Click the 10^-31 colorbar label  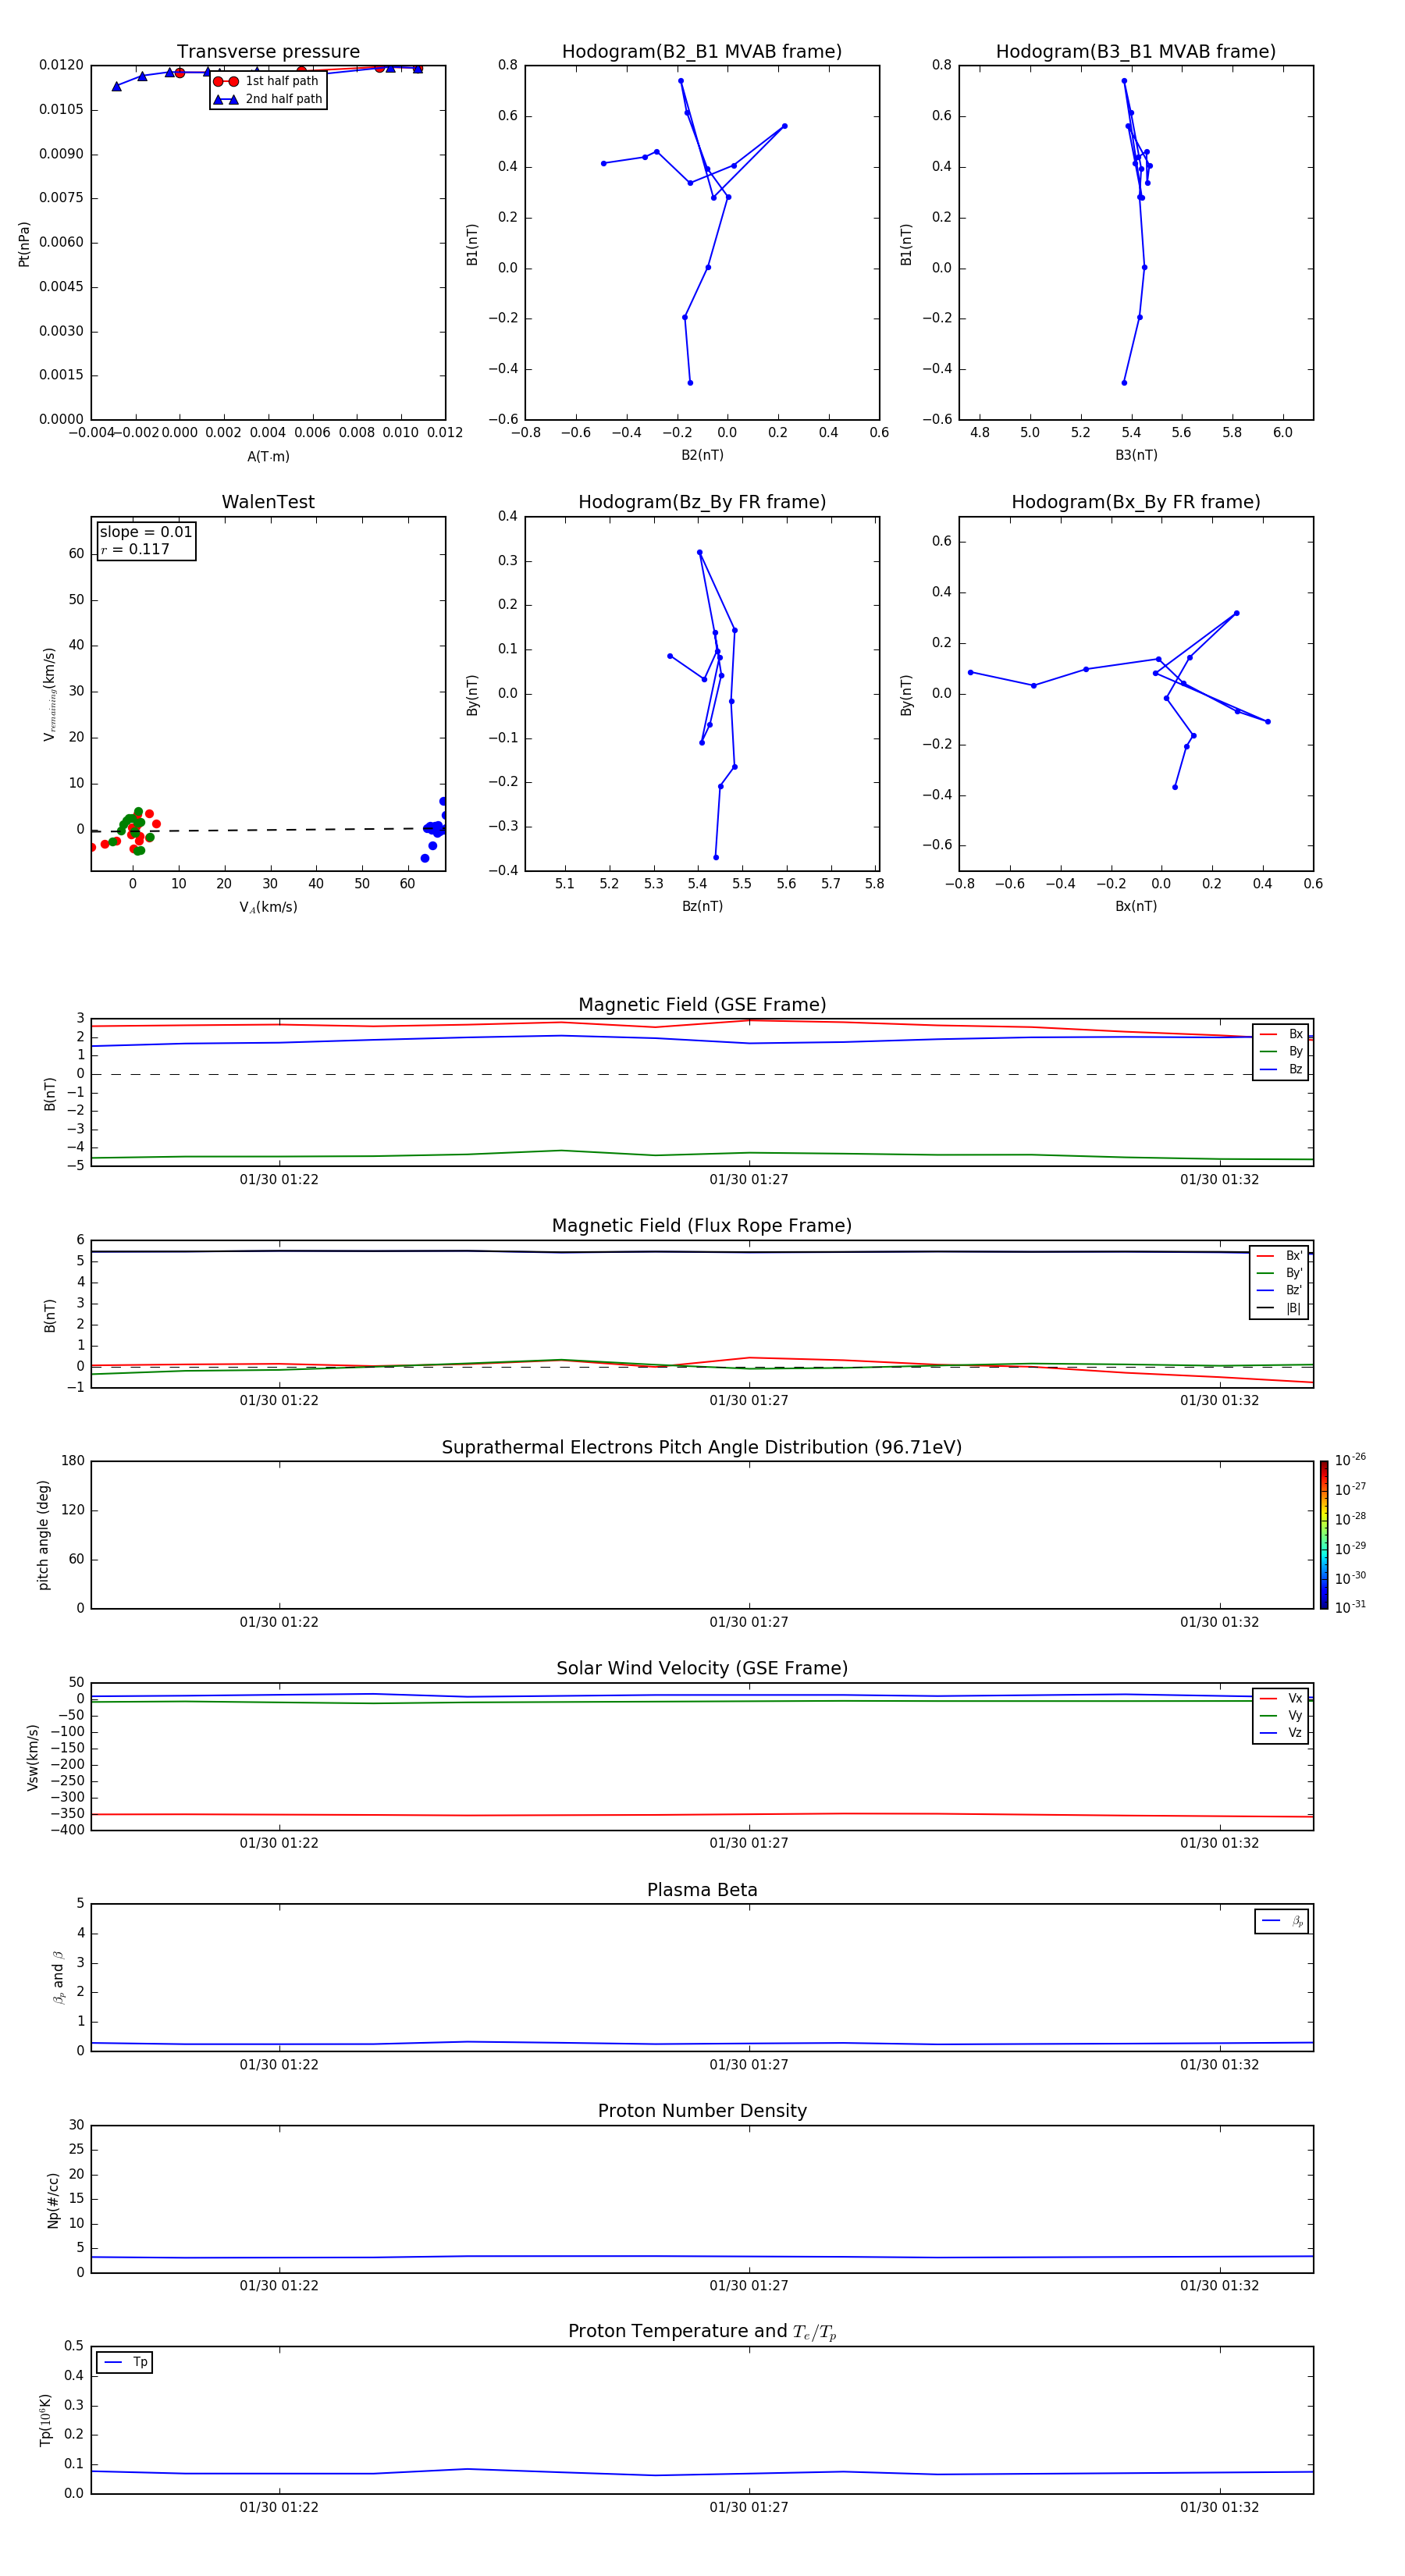[x=1350, y=1607]
